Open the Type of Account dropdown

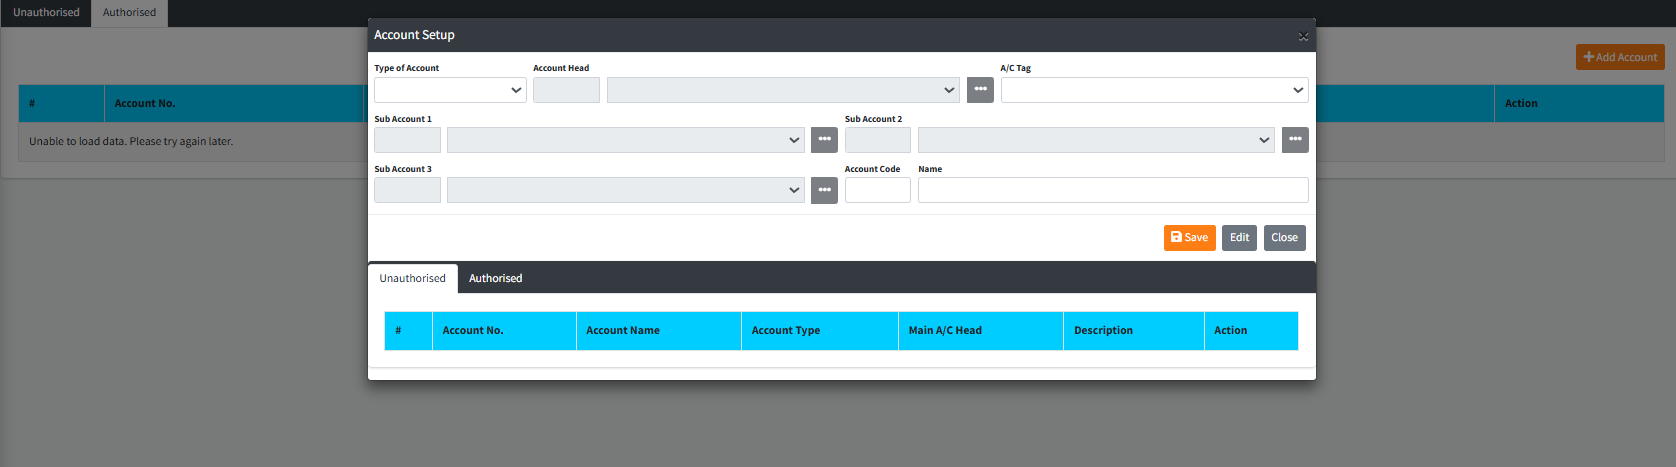[450, 90]
